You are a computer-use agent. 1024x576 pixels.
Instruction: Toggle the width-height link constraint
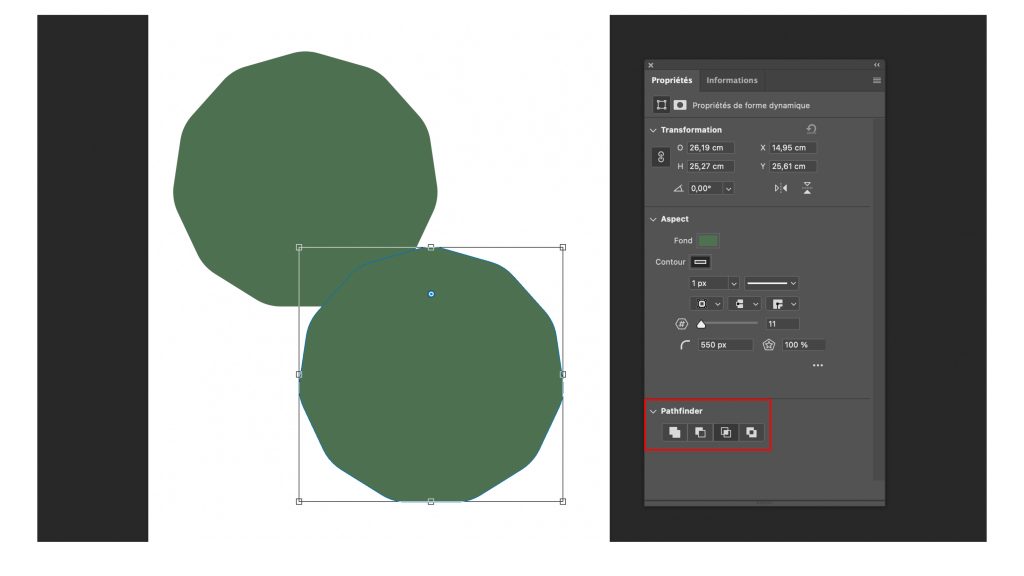(x=661, y=157)
